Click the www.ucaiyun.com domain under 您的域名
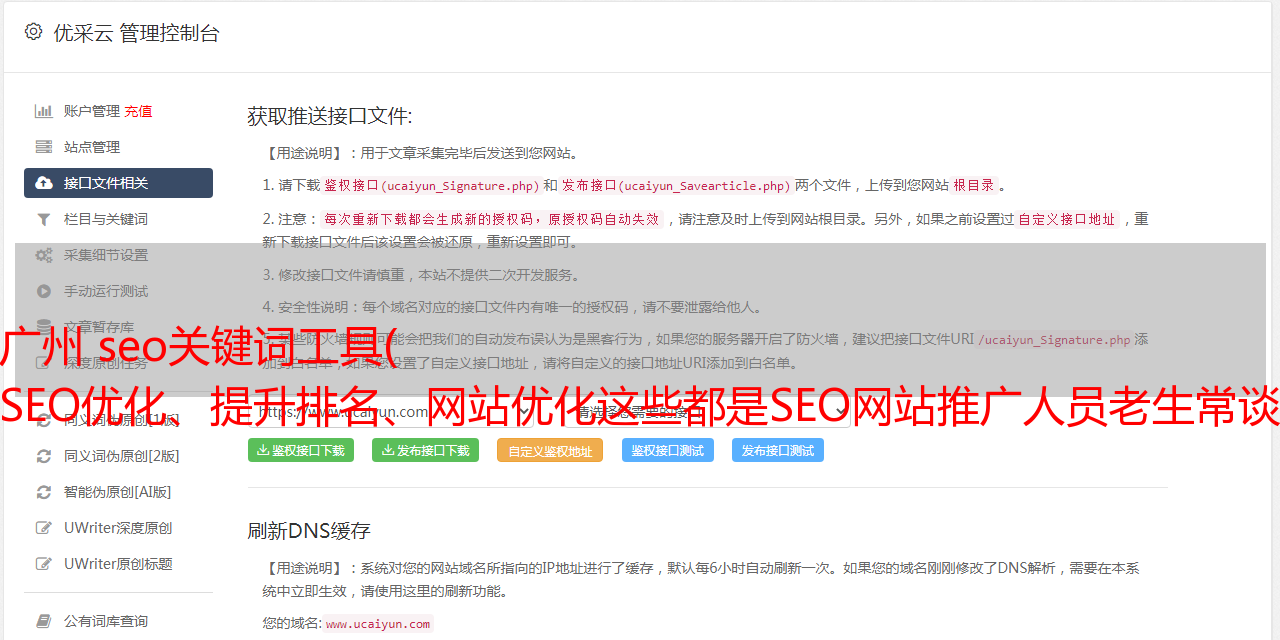Viewport: 1280px width, 640px height. pyautogui.click(x=378, y=623)
